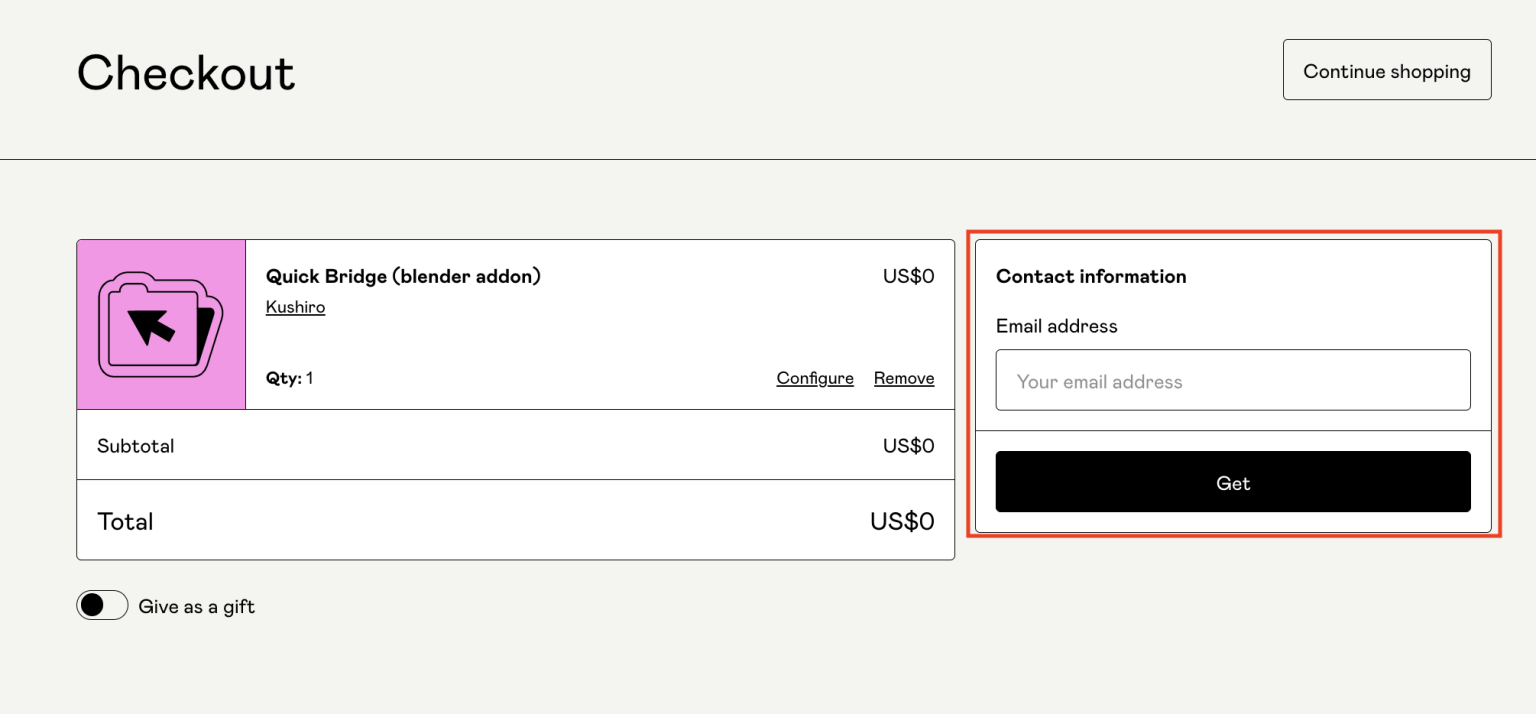Visit the Kushiro seller link
This screenshot has height=714, width=1536.
tap(295, 307)
